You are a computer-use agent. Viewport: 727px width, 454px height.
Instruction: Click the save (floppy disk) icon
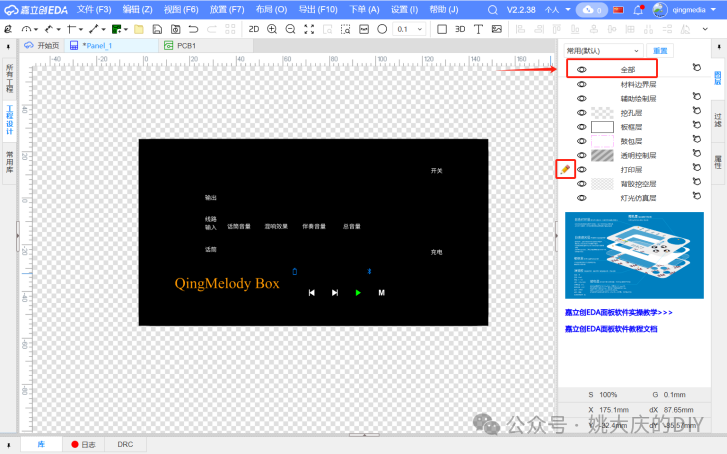[157, 29]
